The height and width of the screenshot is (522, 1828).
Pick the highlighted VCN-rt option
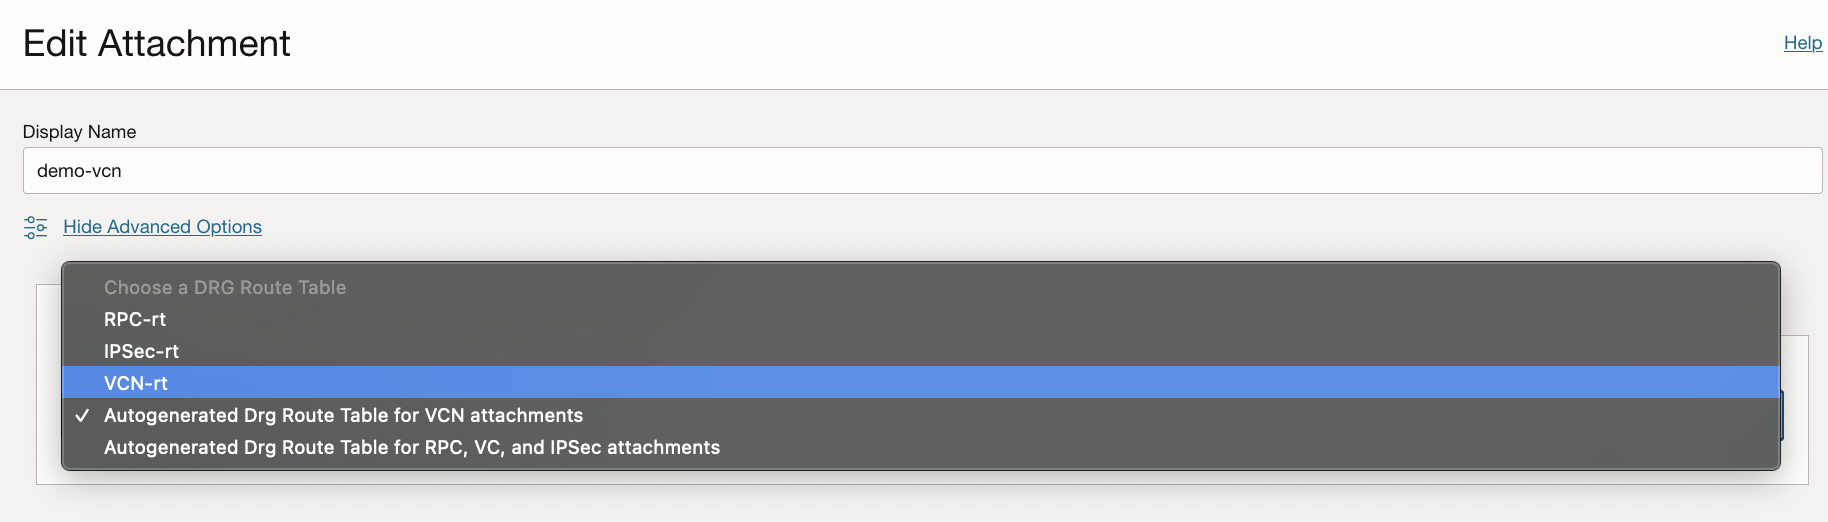(x=136, y=383)
